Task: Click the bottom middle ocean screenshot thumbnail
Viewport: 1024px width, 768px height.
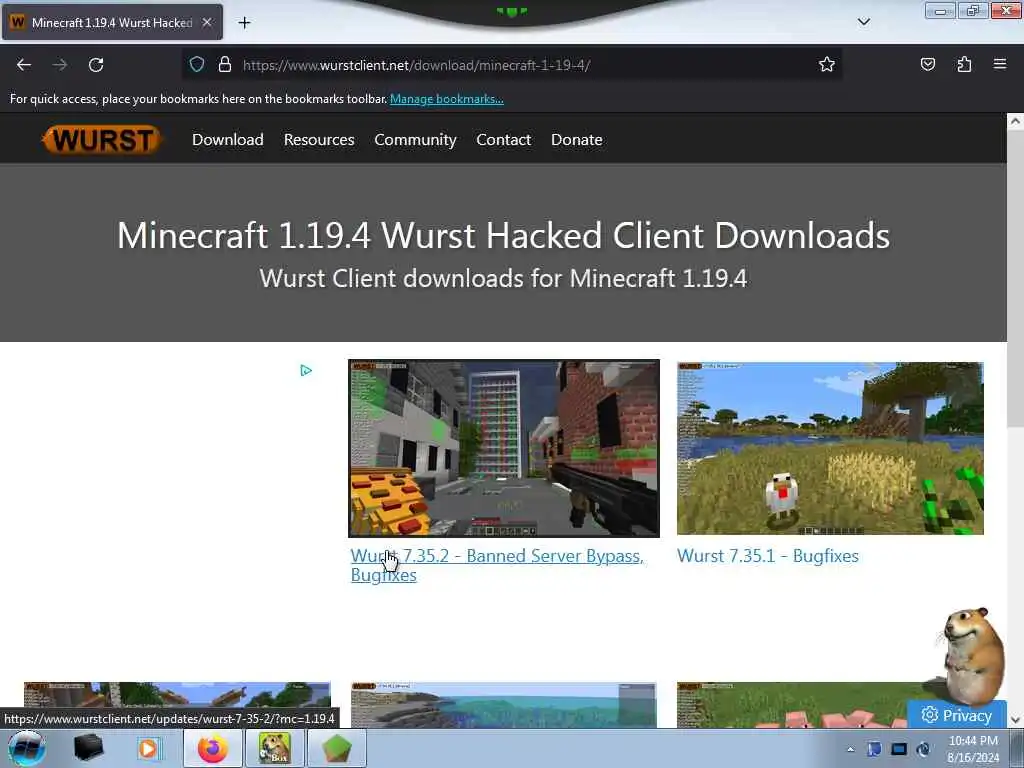Action: pos(504,705)
